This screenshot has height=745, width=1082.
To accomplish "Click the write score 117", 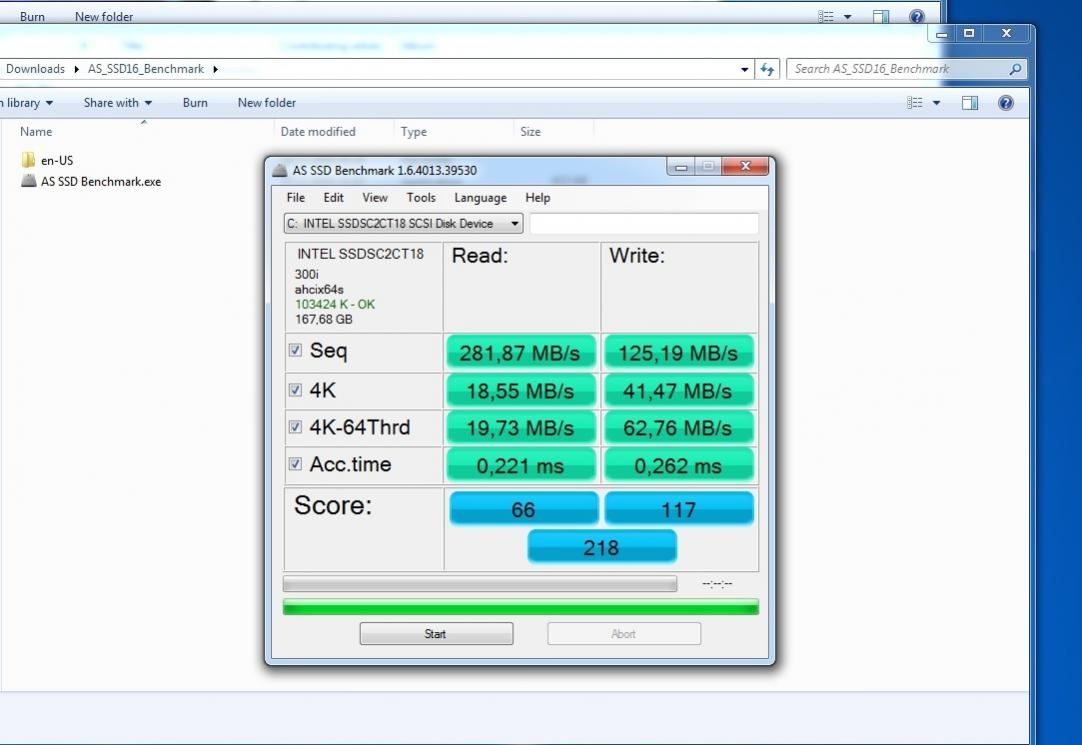I will tap(679, 508).
